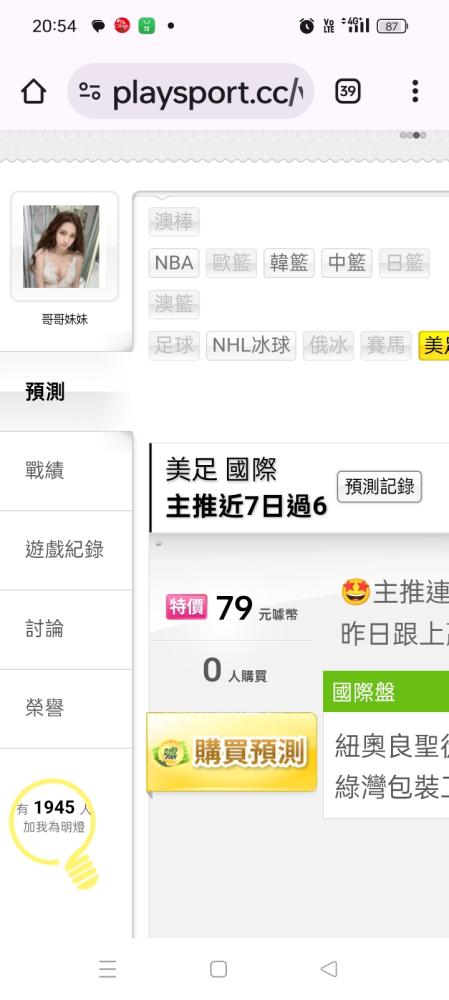The width and height of the screenshot is (449, 1000).
Task: Click the 哥哥妹妹 profile photo
Action: click(61, 246)
